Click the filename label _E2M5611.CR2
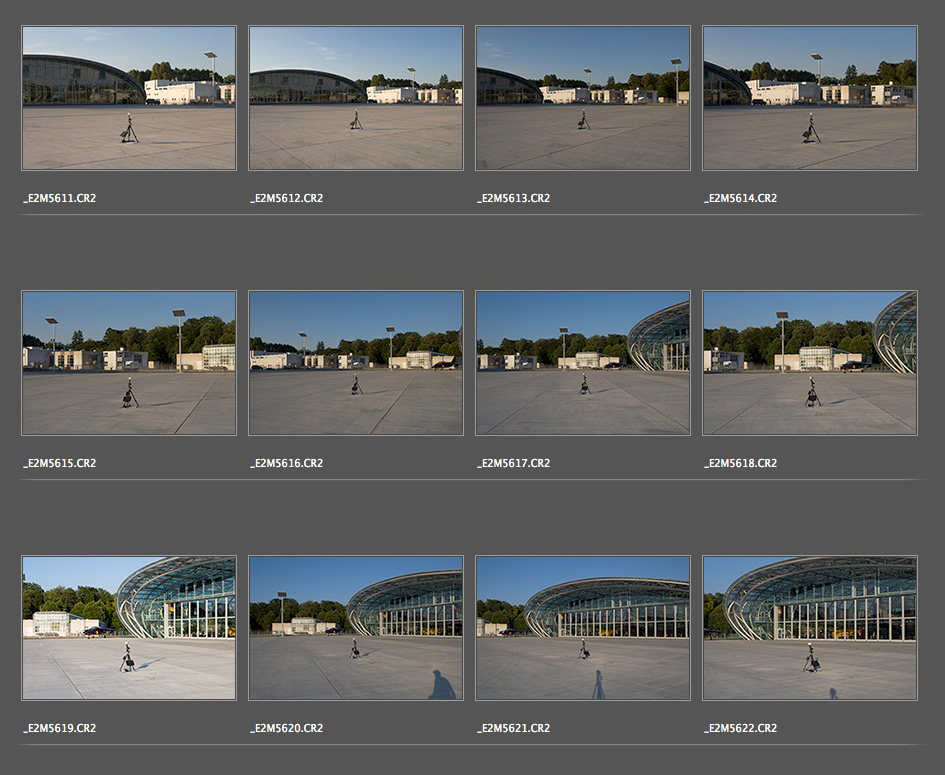 (x=60, y=198)
